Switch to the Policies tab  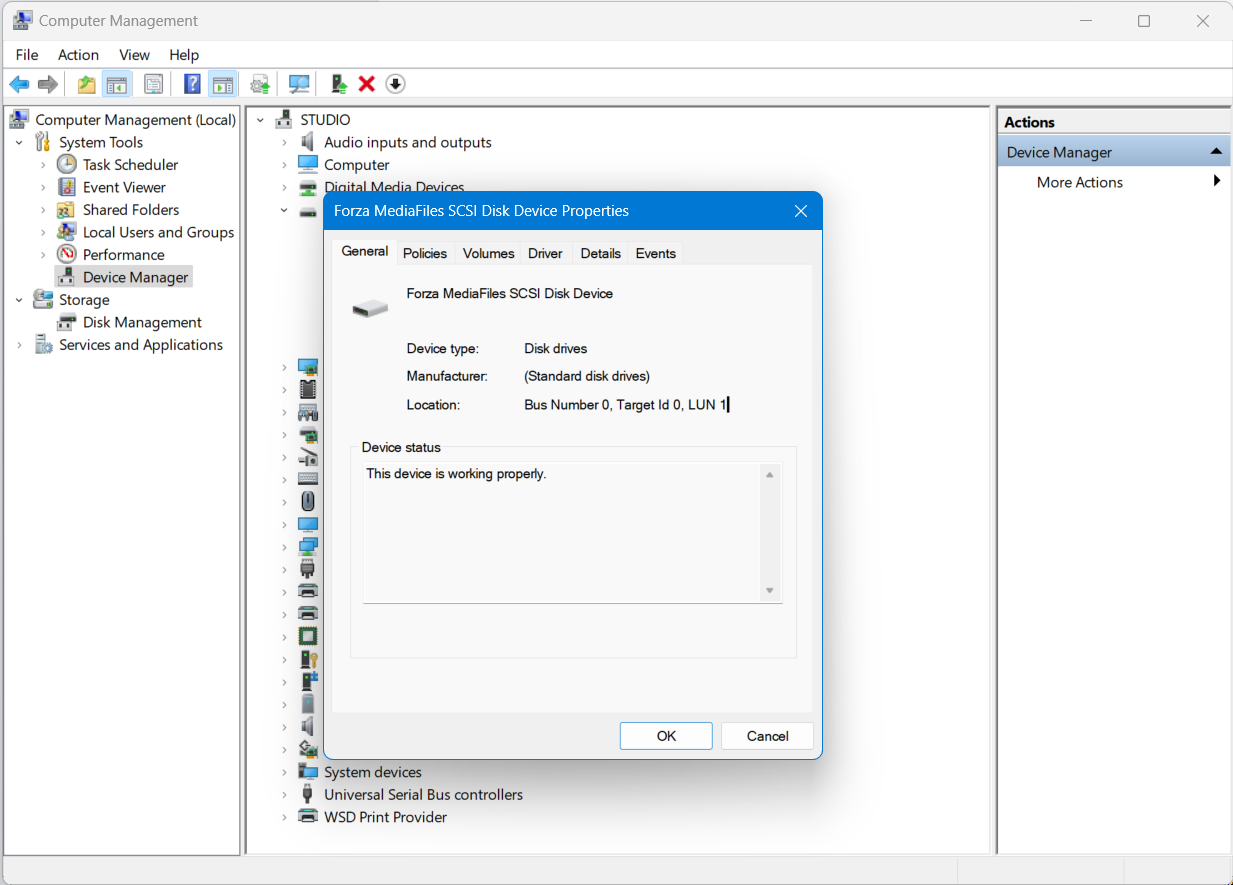coord(425,253)
